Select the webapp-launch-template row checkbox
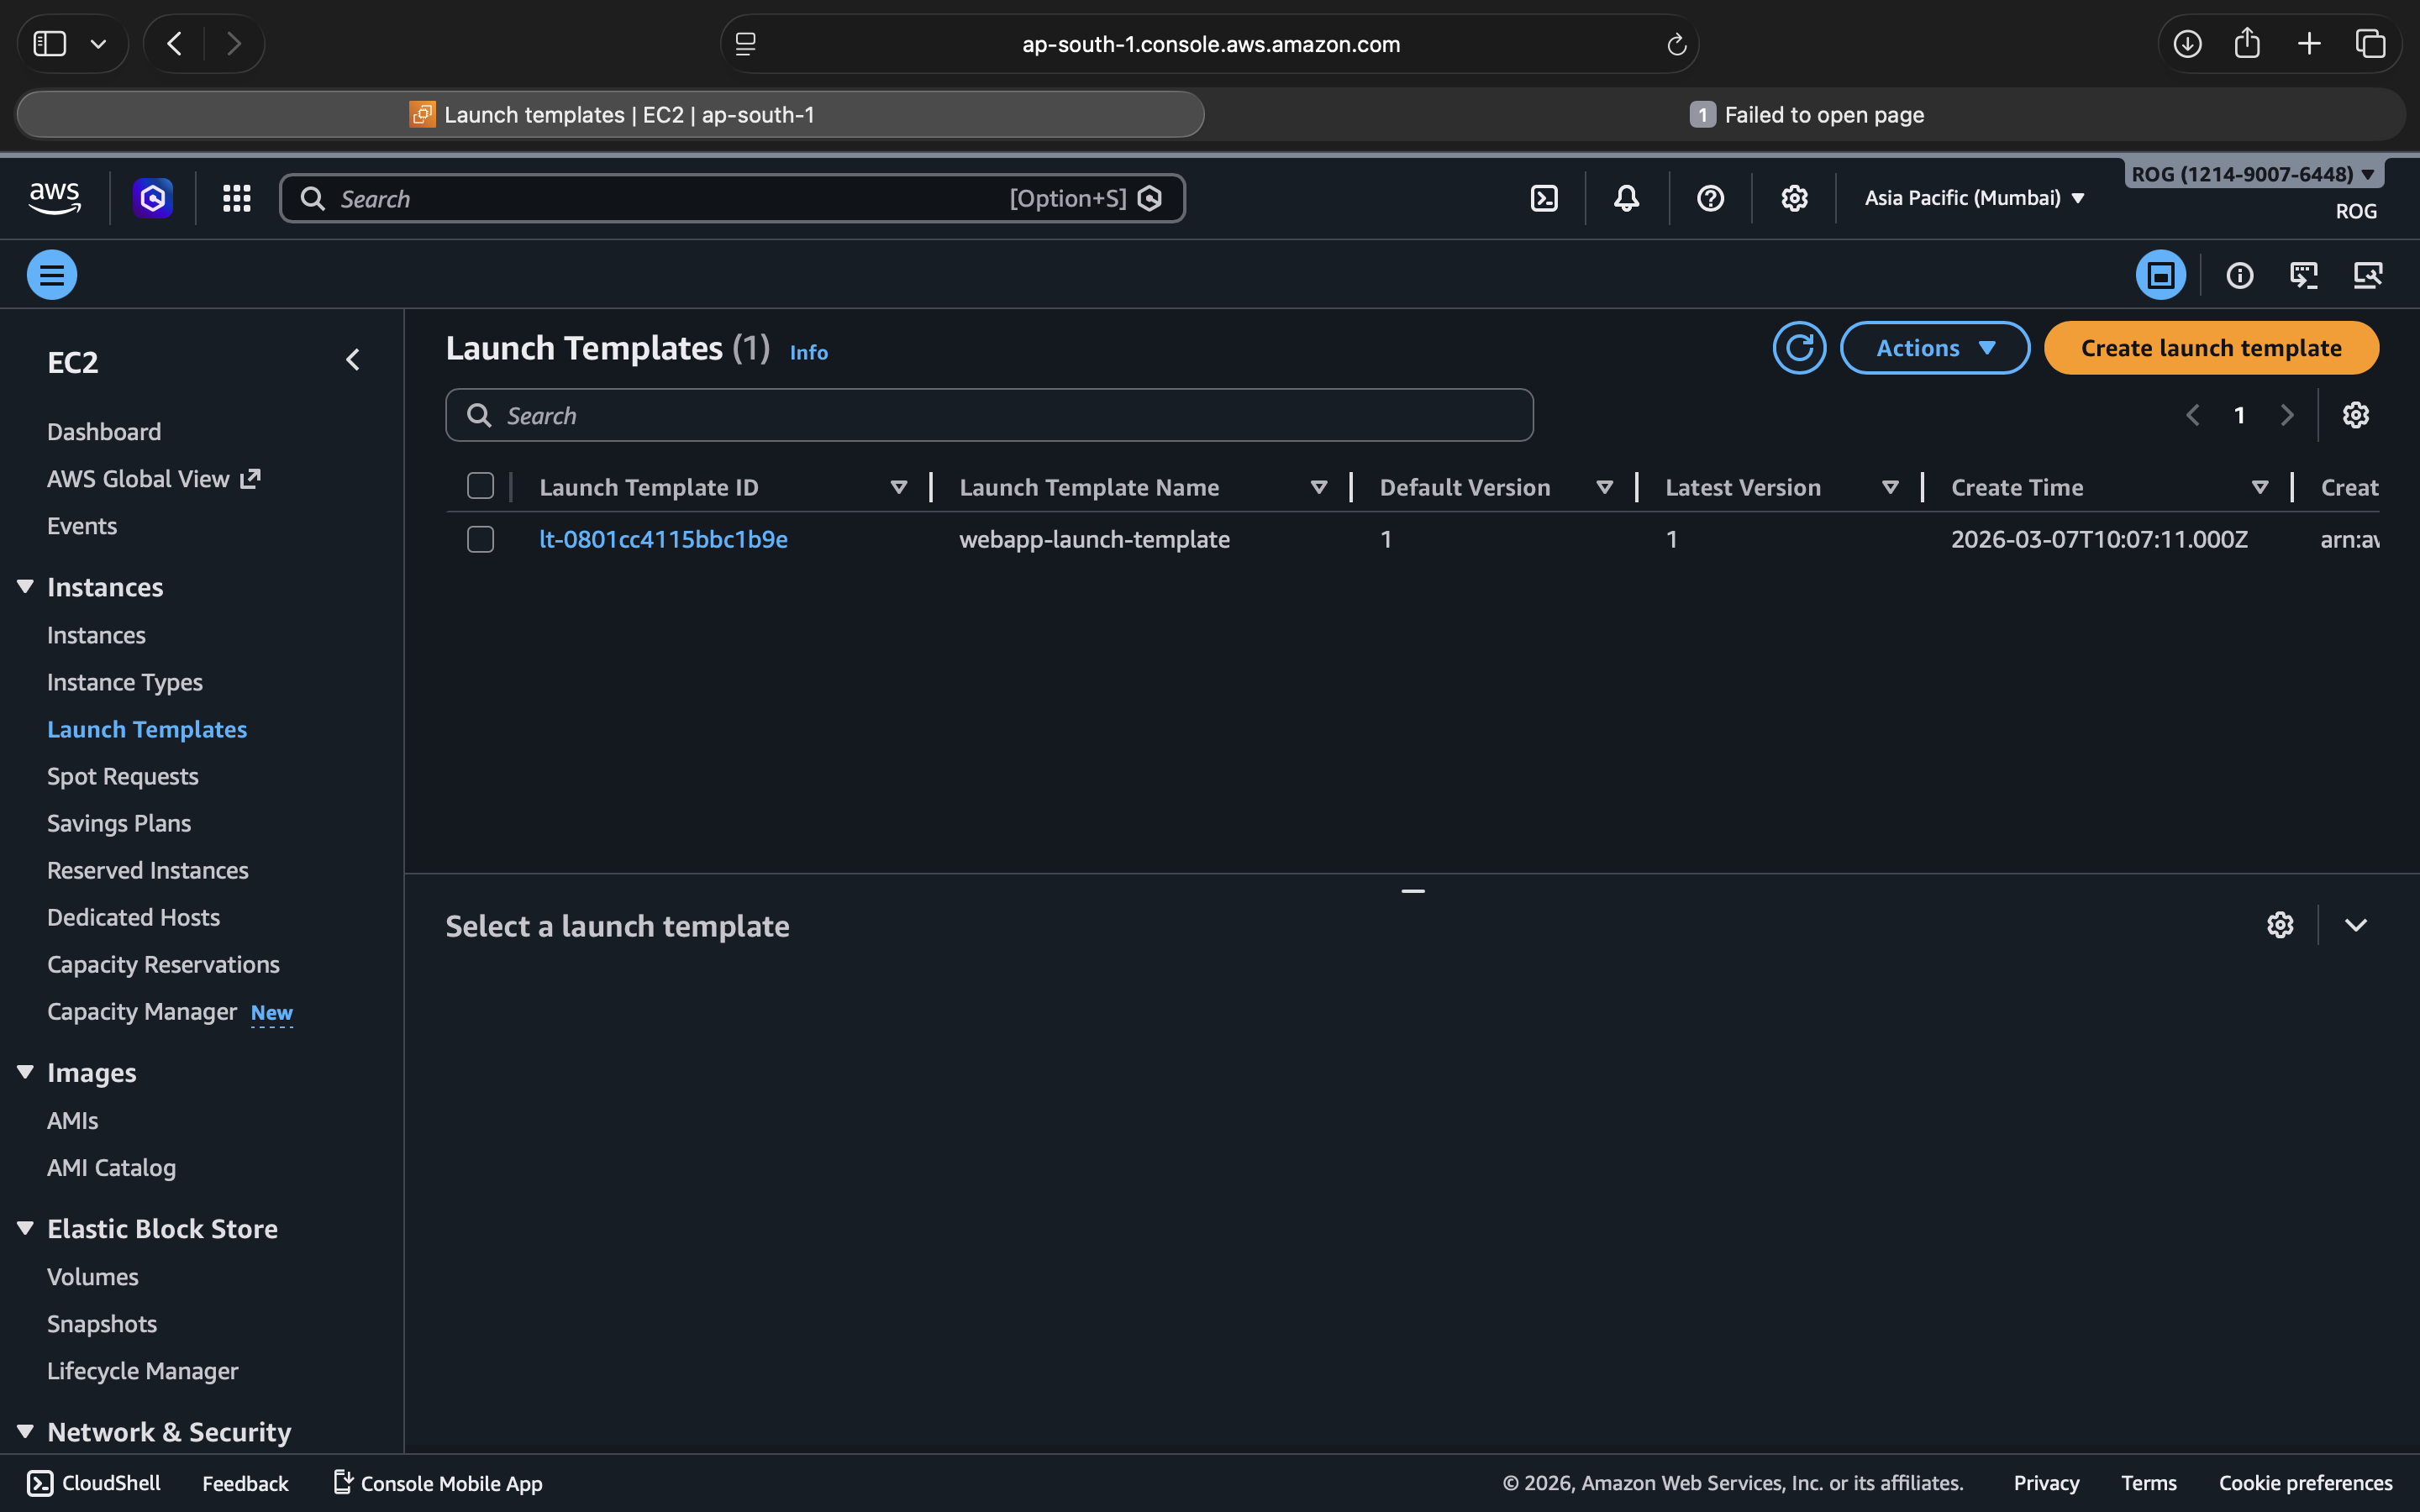 481,540
